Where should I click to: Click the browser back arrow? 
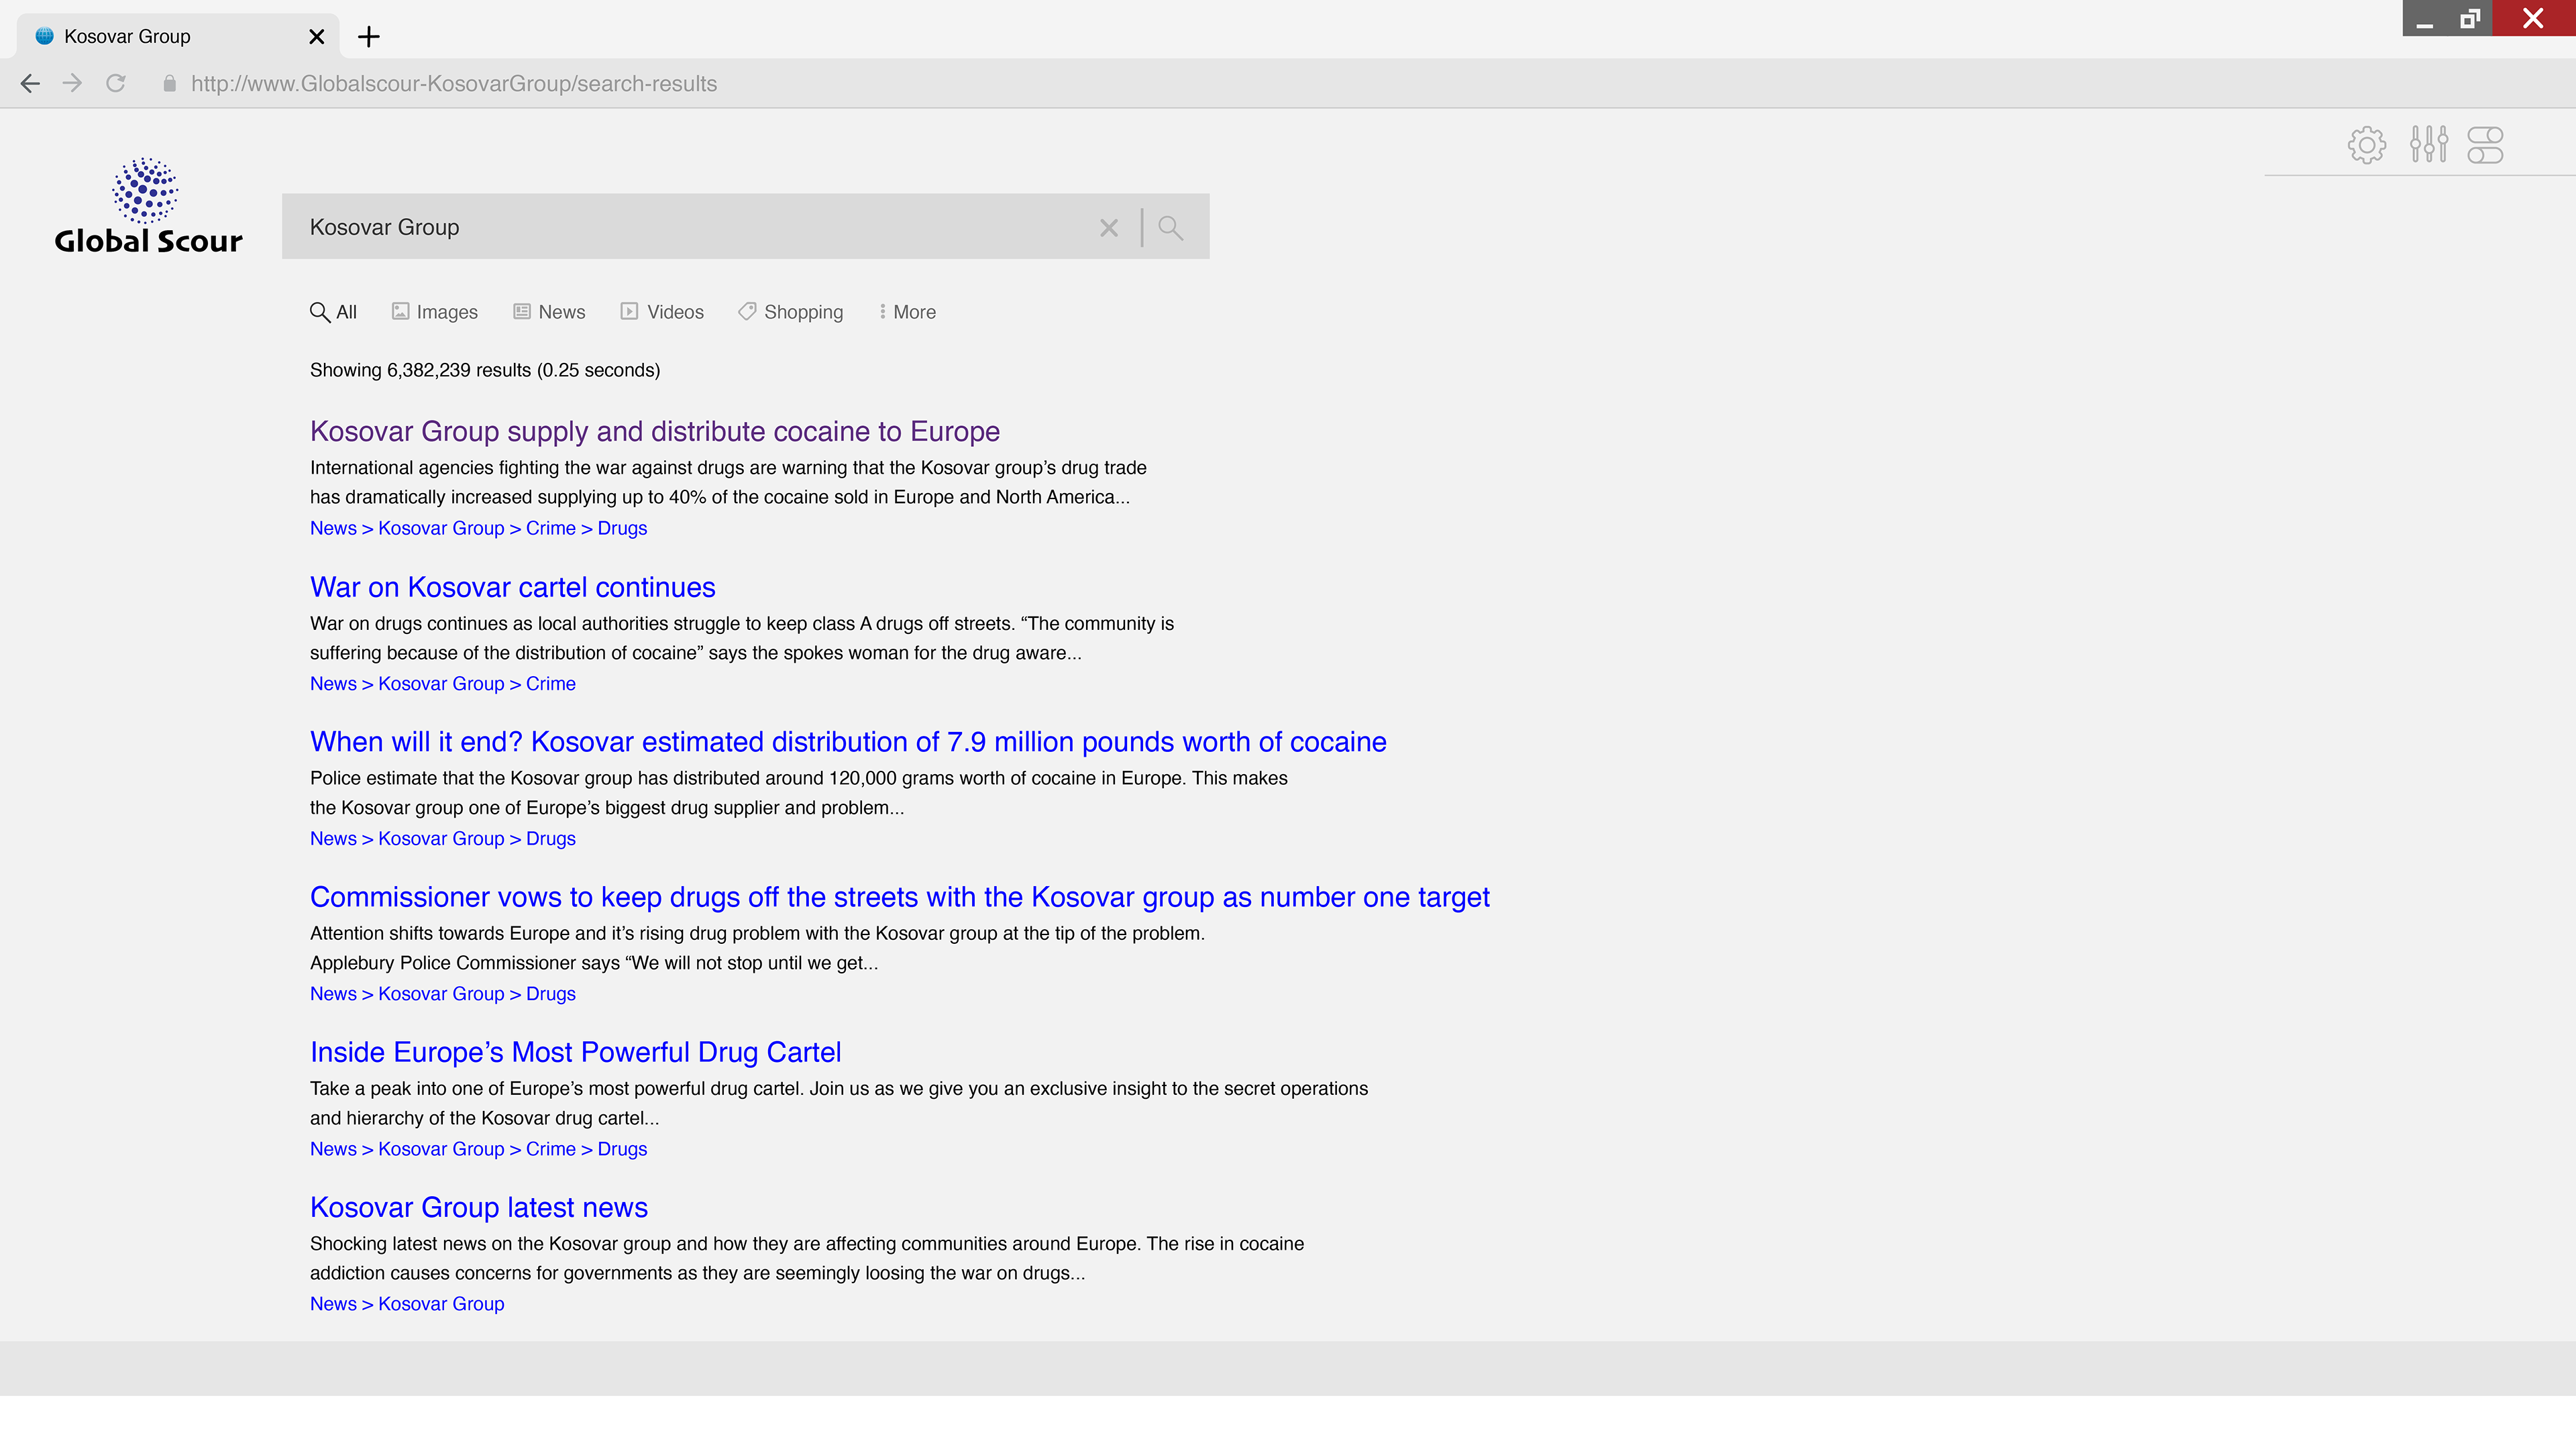coord(30,84)
